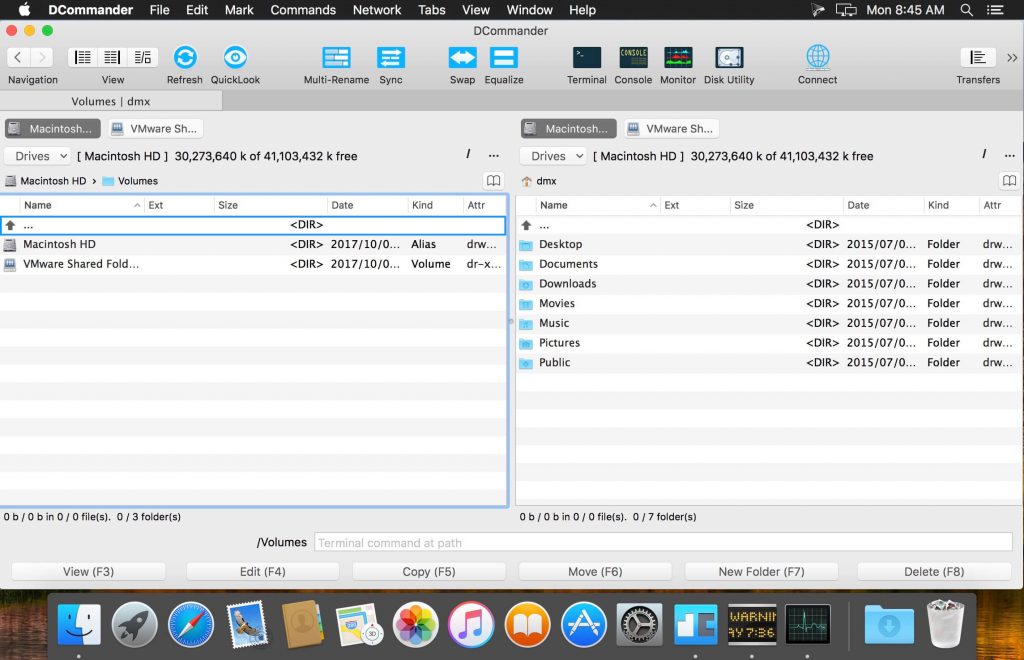Toggle the bookmarks book icon above the file list

[x=493, y=181]
